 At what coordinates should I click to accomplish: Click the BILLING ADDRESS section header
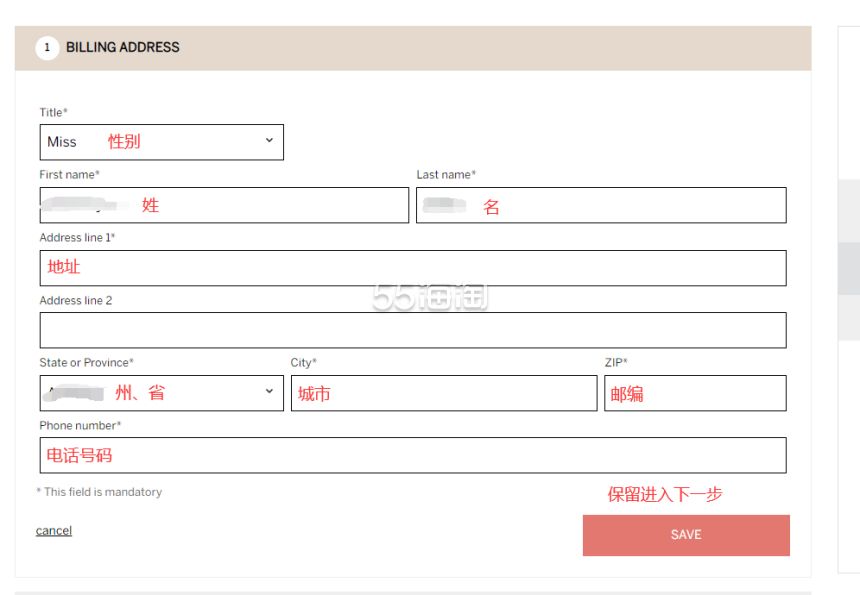(123, 47)
